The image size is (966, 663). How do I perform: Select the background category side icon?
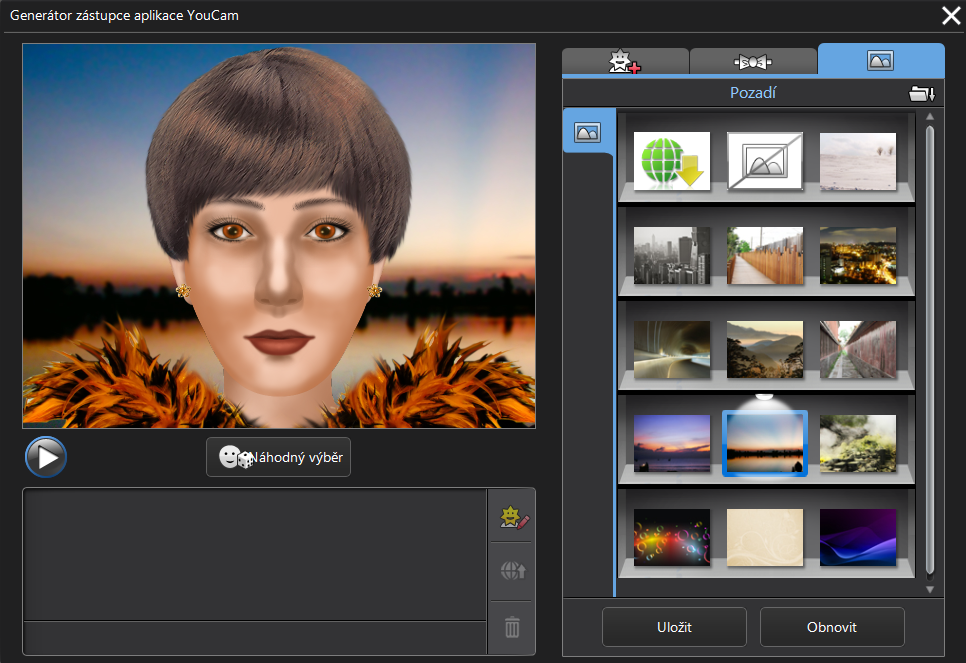point(588,132)
